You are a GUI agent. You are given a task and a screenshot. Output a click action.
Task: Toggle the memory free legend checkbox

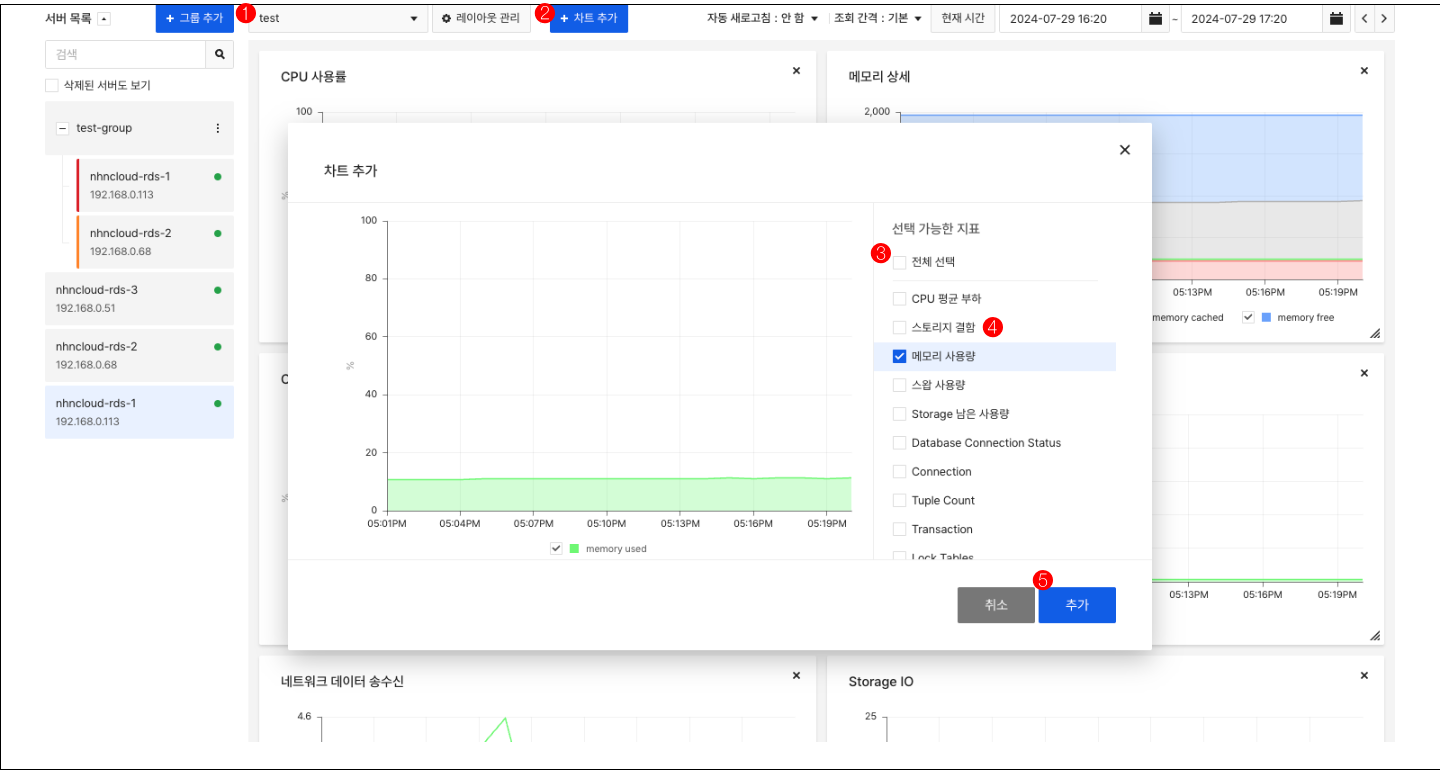[1248, 317]
